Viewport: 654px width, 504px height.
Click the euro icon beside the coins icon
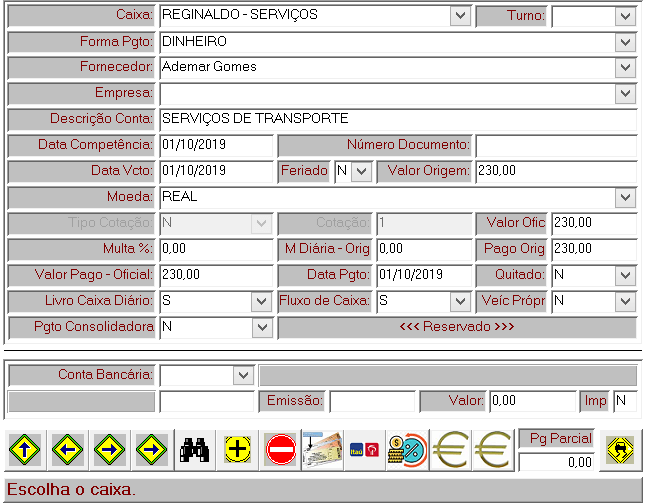pyautogui.click(x=450, y=450)
